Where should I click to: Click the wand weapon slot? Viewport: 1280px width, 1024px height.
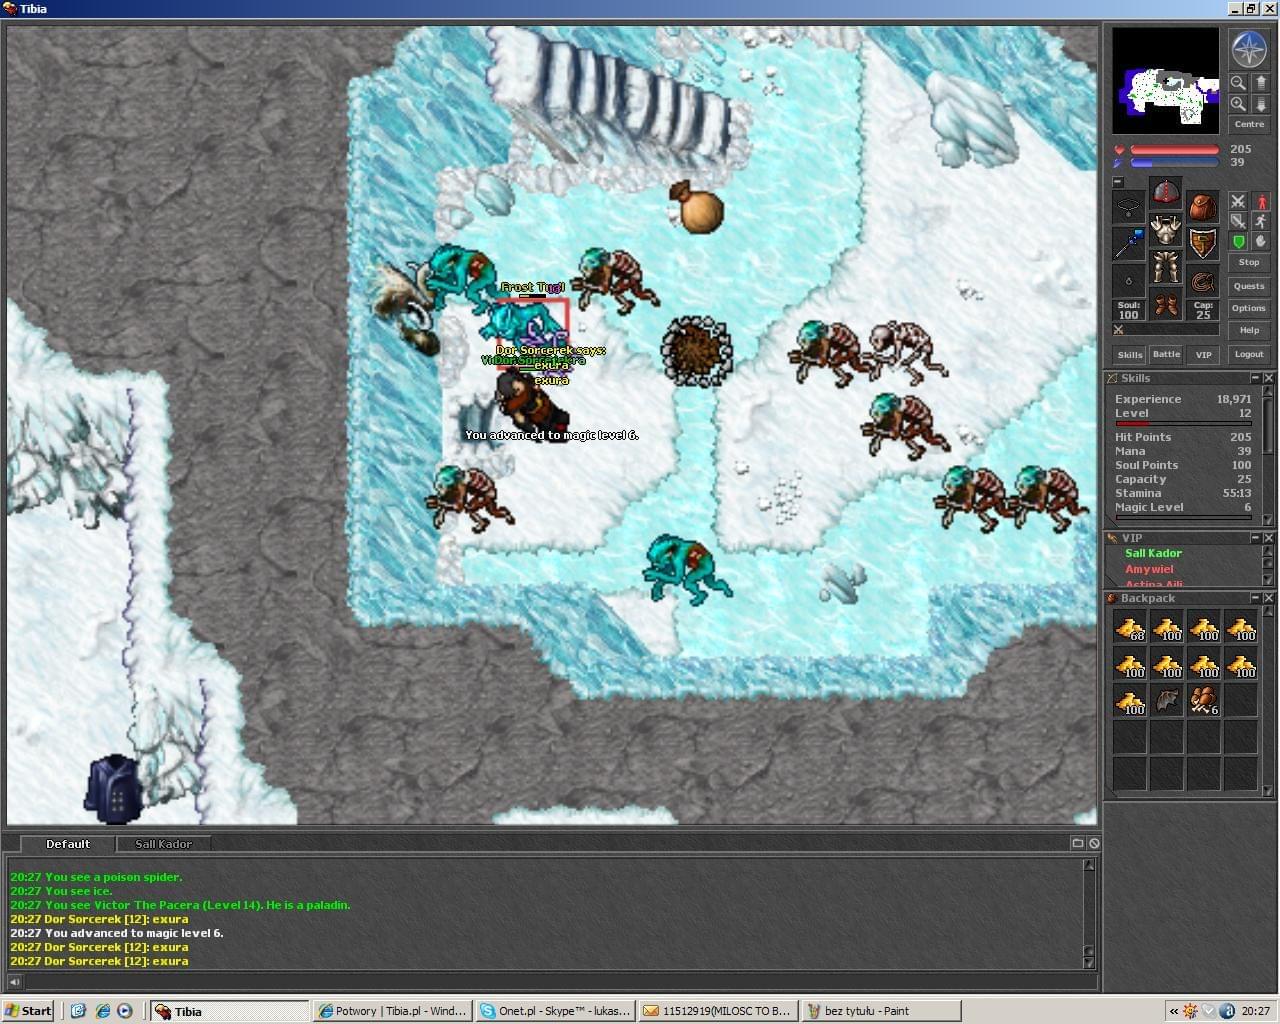pyautogui.click(x=1129, y=244)
